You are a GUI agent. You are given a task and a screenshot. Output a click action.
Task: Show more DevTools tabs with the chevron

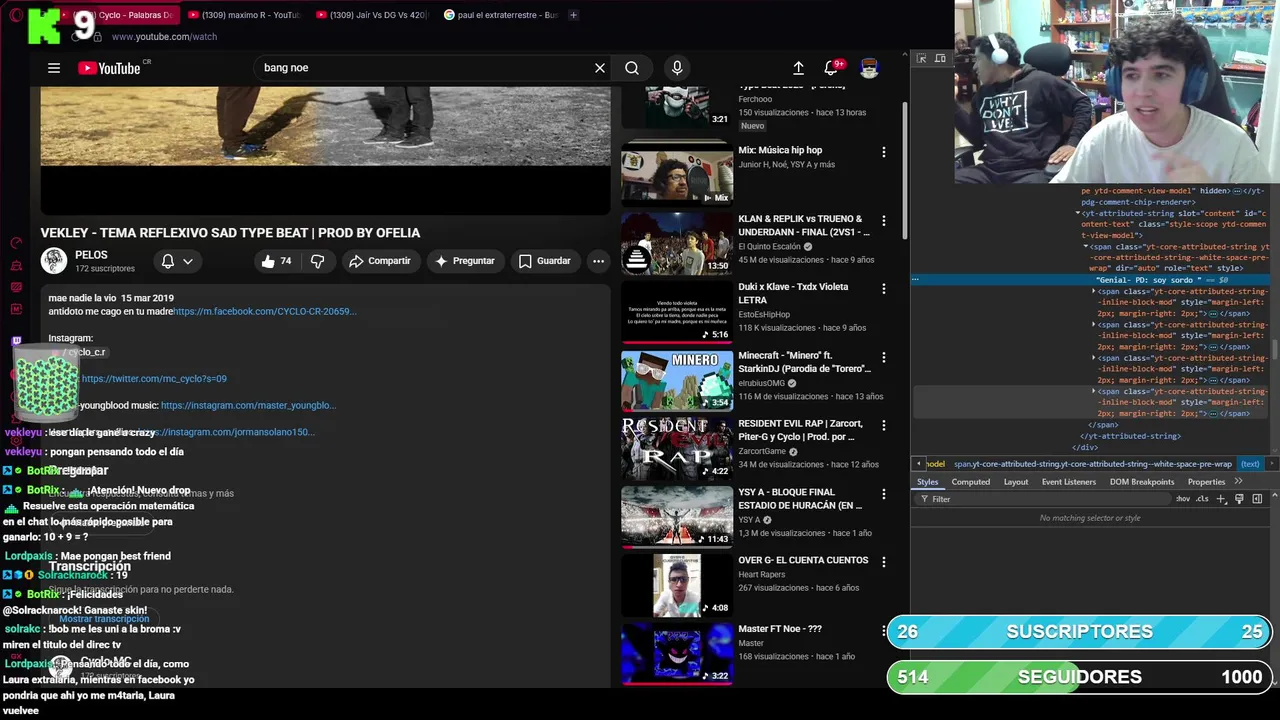coord(1238,481)
